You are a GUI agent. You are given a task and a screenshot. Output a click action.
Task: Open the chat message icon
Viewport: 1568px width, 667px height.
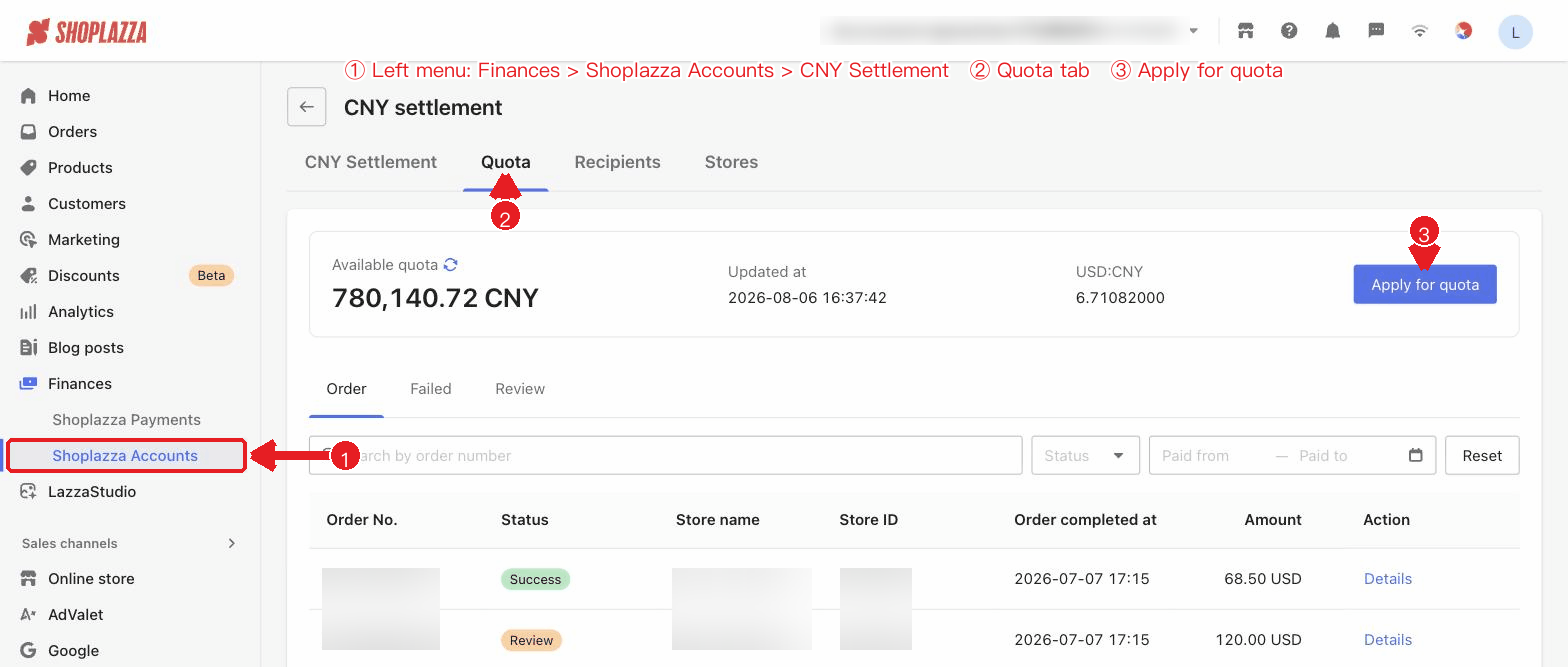click(x=1376, y=31)
